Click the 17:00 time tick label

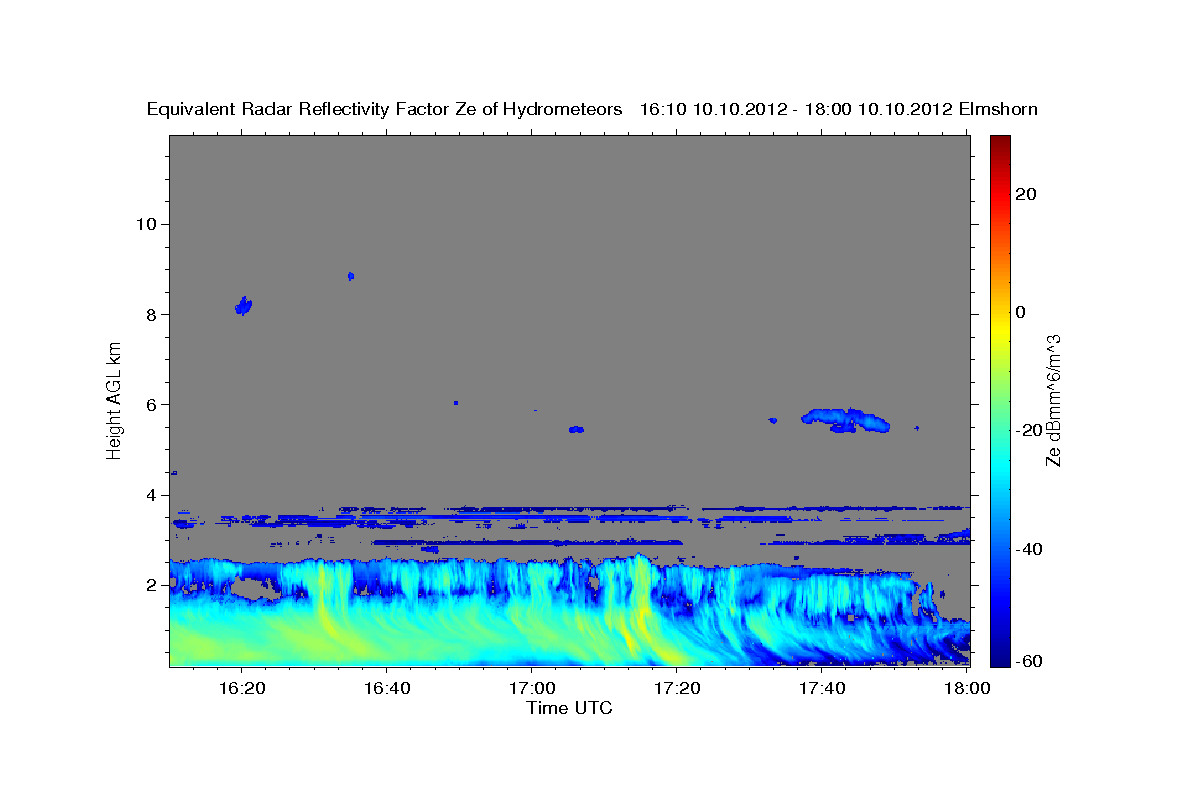(532, 689)
